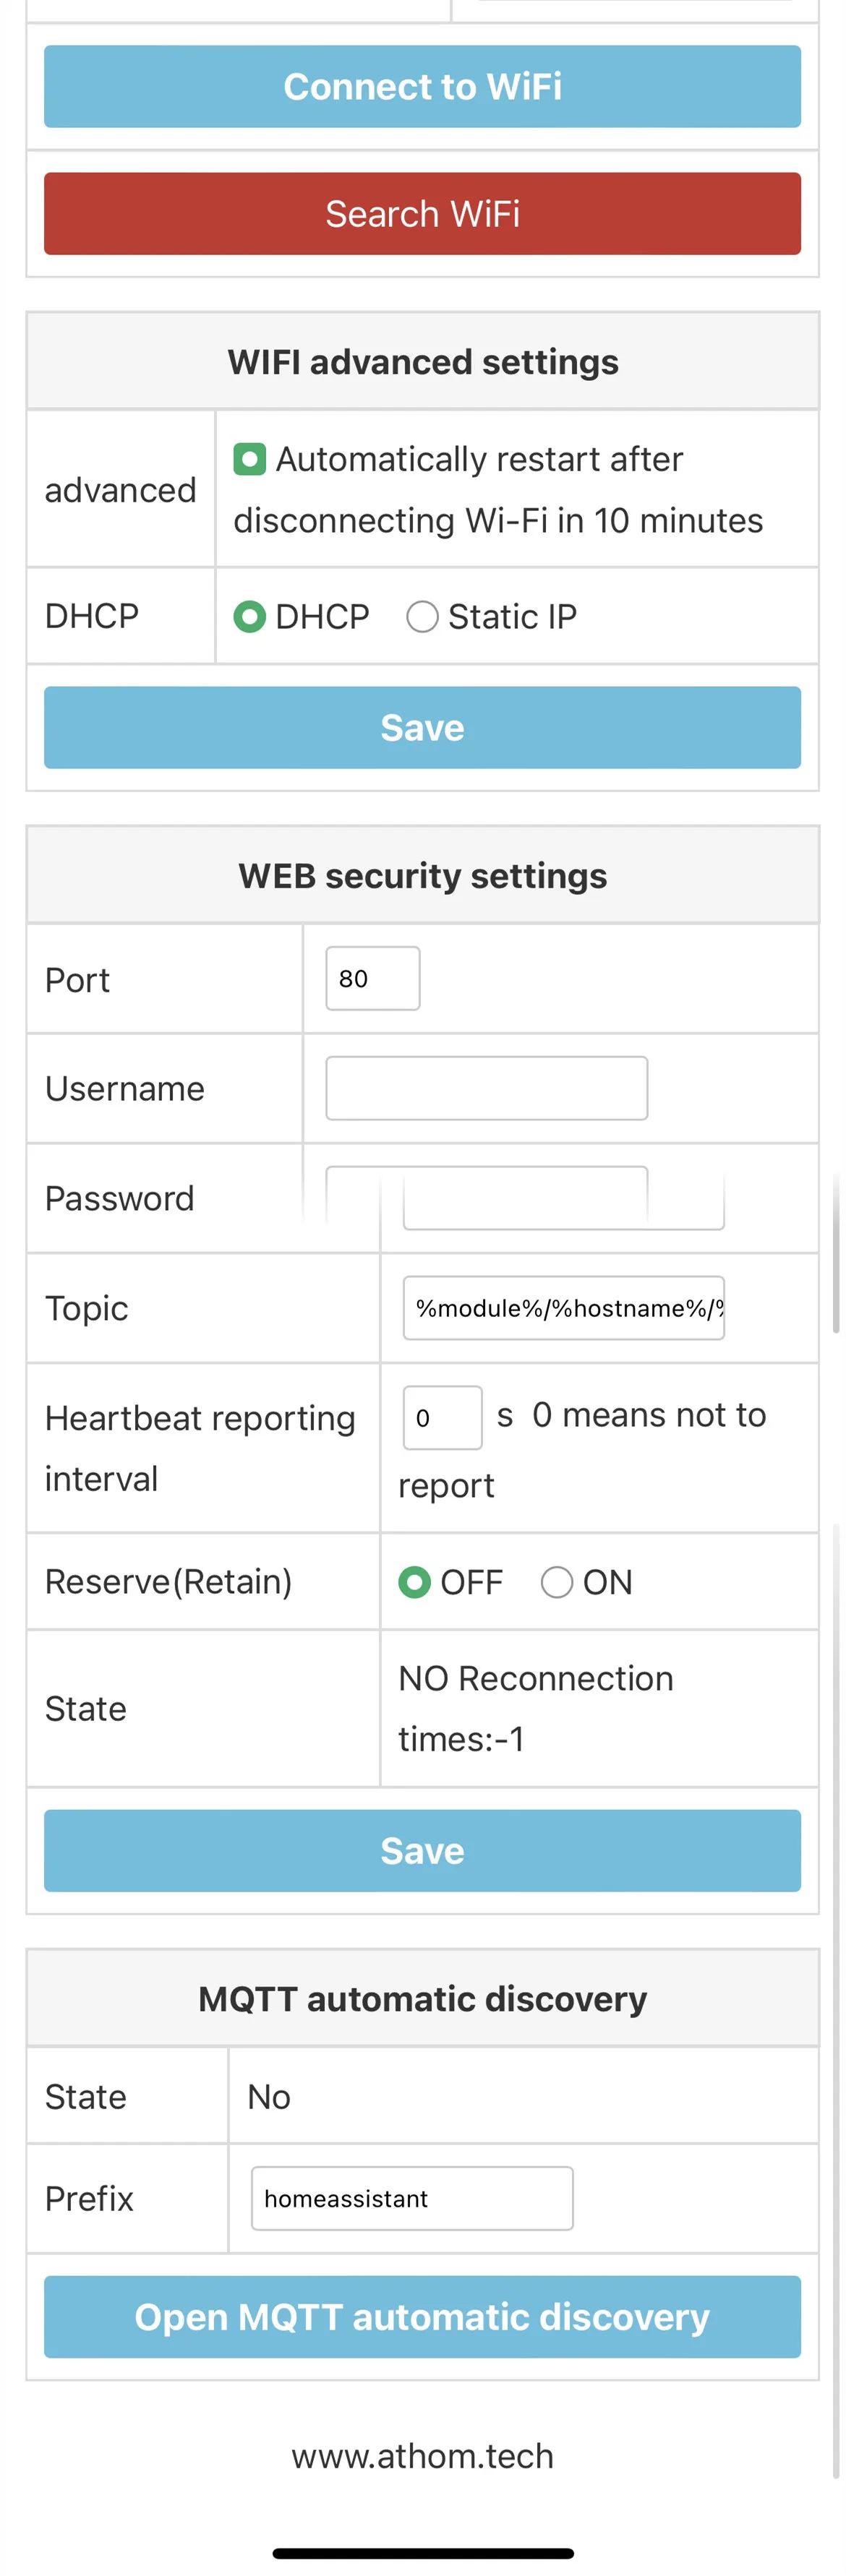This screenshot has height=2576, width=846.
Task: Choose the Static IP radio option
Action: point(422,616)
